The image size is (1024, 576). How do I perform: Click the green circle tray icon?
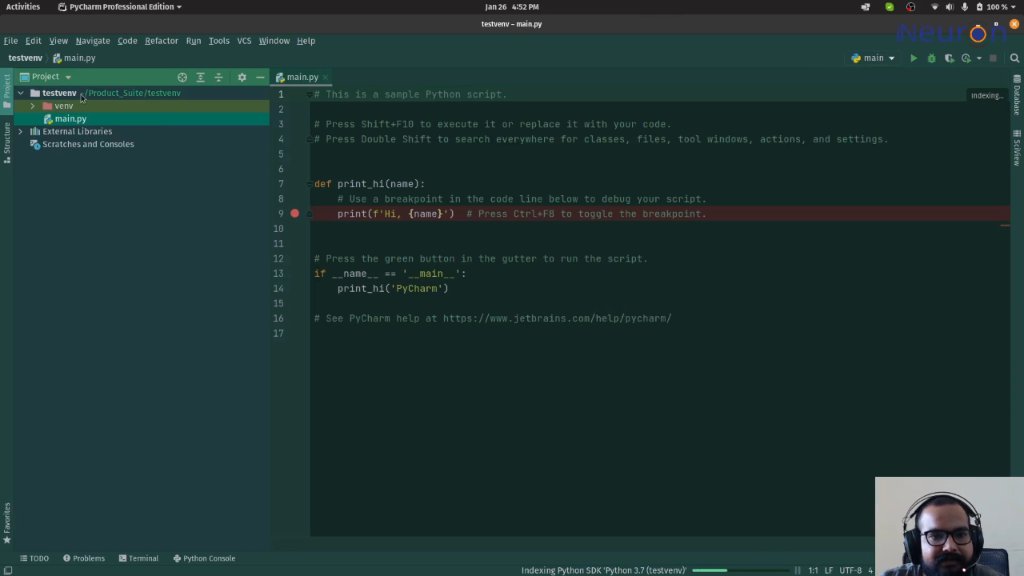(x=889, y=7)
